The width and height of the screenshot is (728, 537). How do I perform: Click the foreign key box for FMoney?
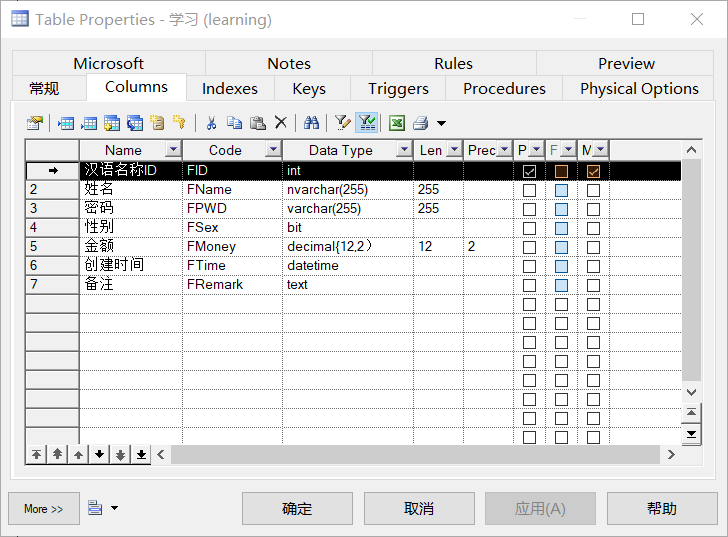click(x=561, y=247)
